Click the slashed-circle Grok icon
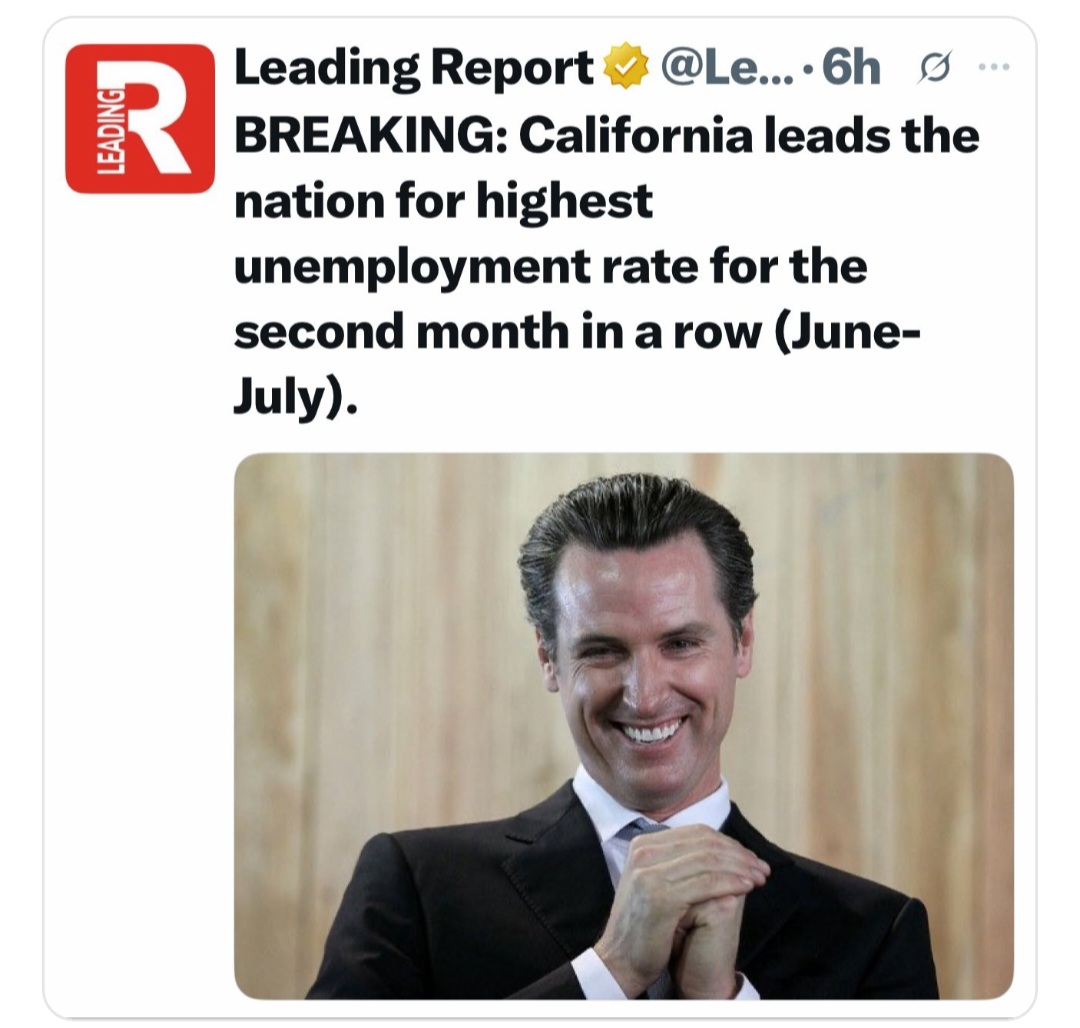The height and width of the screenshot is (1028, 1080). [x=934, y=67]
